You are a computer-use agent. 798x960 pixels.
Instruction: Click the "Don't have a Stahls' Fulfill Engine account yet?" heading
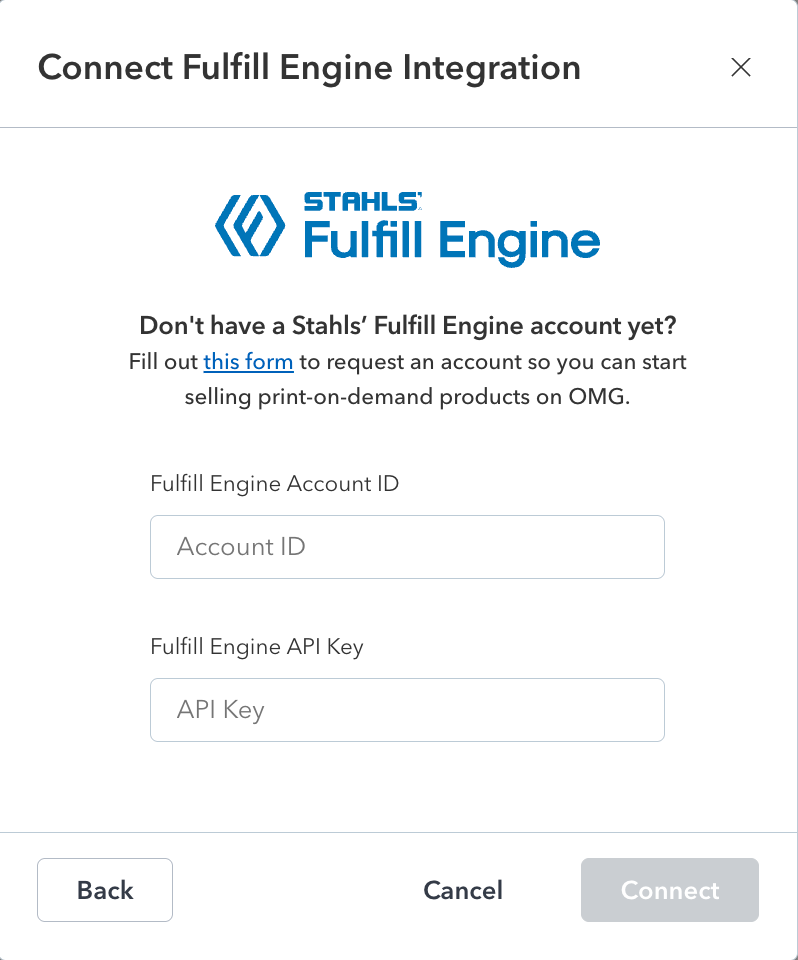click(407, 326)
